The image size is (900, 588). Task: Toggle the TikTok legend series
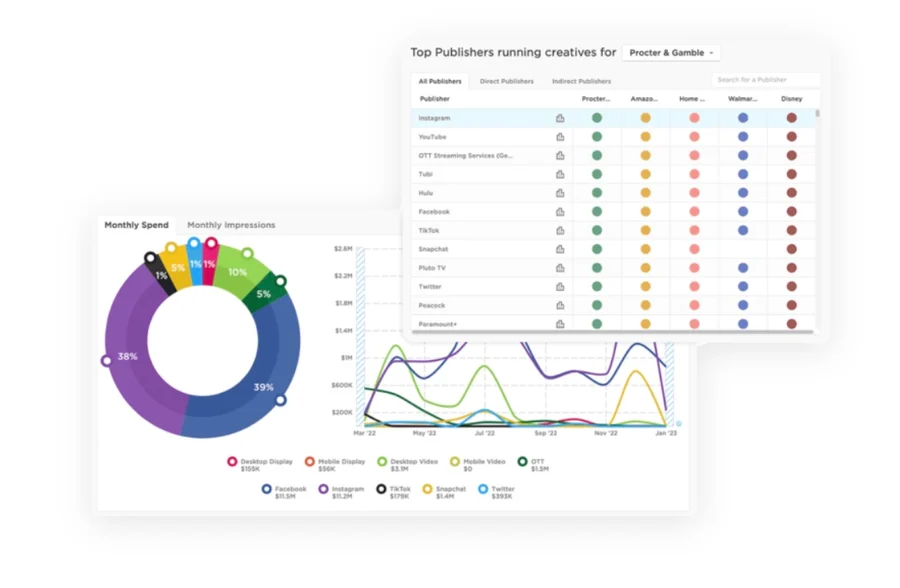pos(393,492)
